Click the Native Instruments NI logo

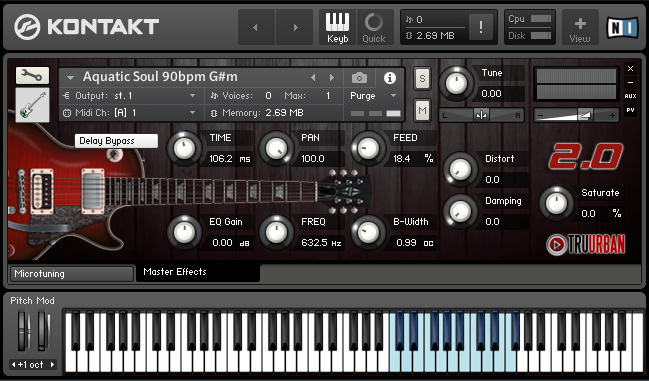(x=622, y=27)
